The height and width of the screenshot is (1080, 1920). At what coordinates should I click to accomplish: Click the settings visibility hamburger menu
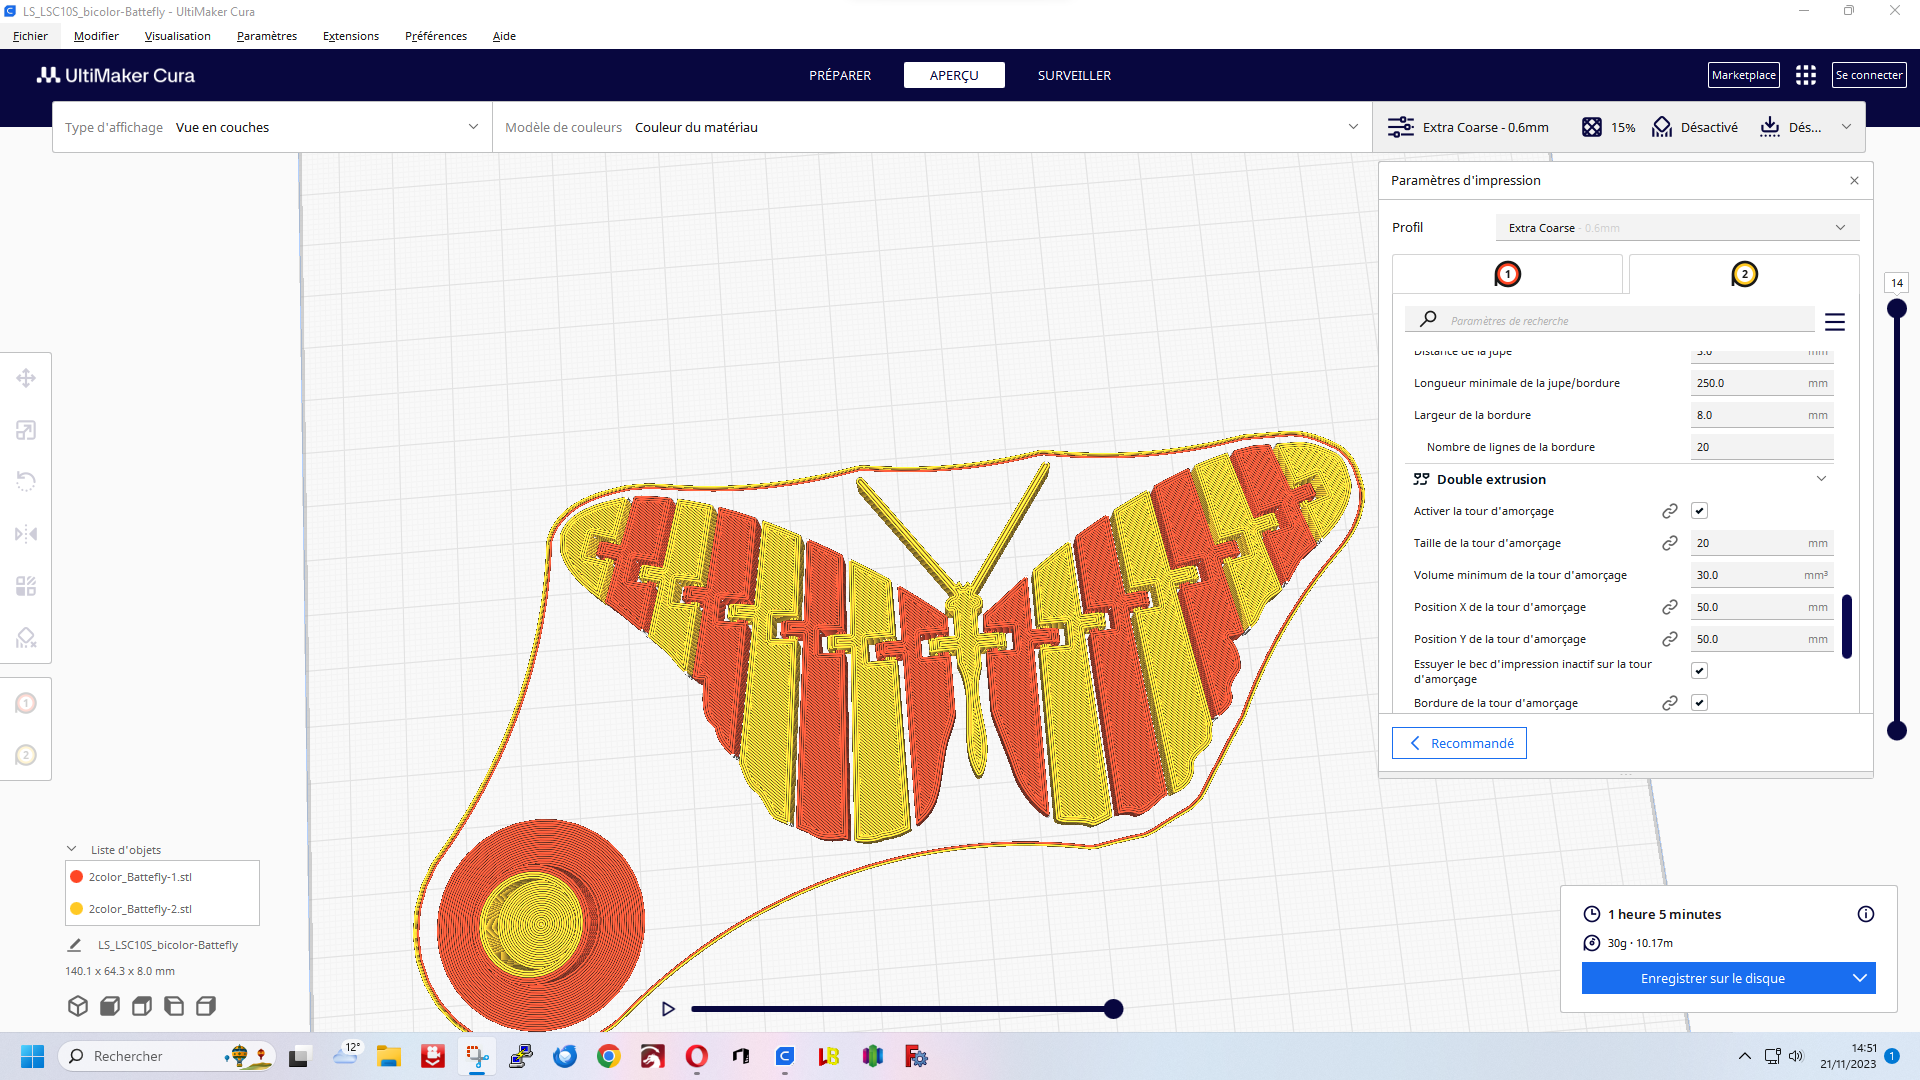click(1834, 321)
